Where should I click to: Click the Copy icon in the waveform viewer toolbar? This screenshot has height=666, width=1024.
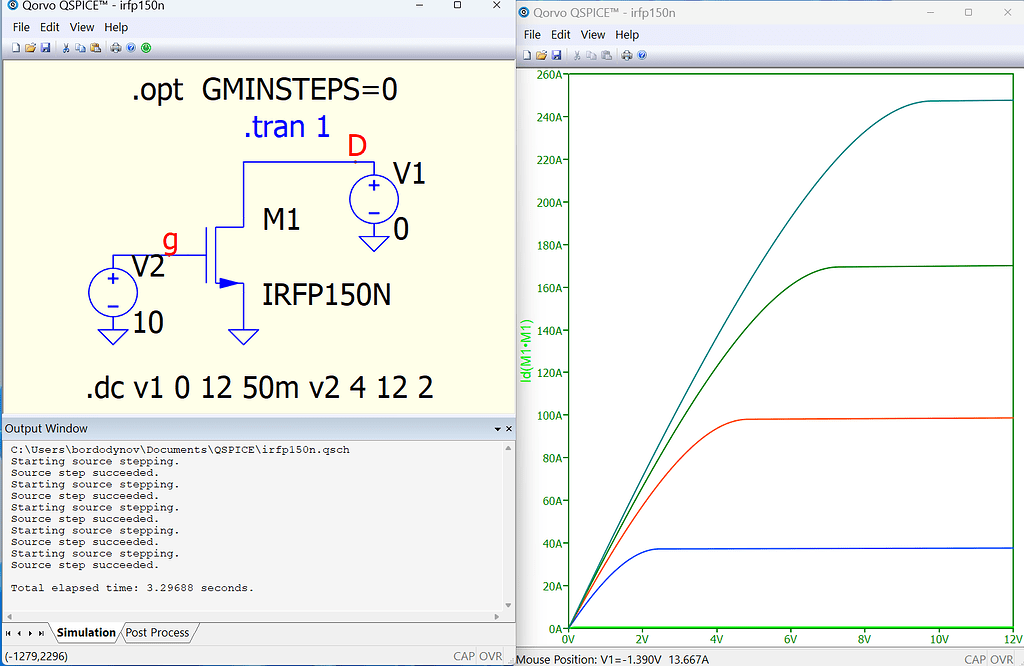pos(591,53)
